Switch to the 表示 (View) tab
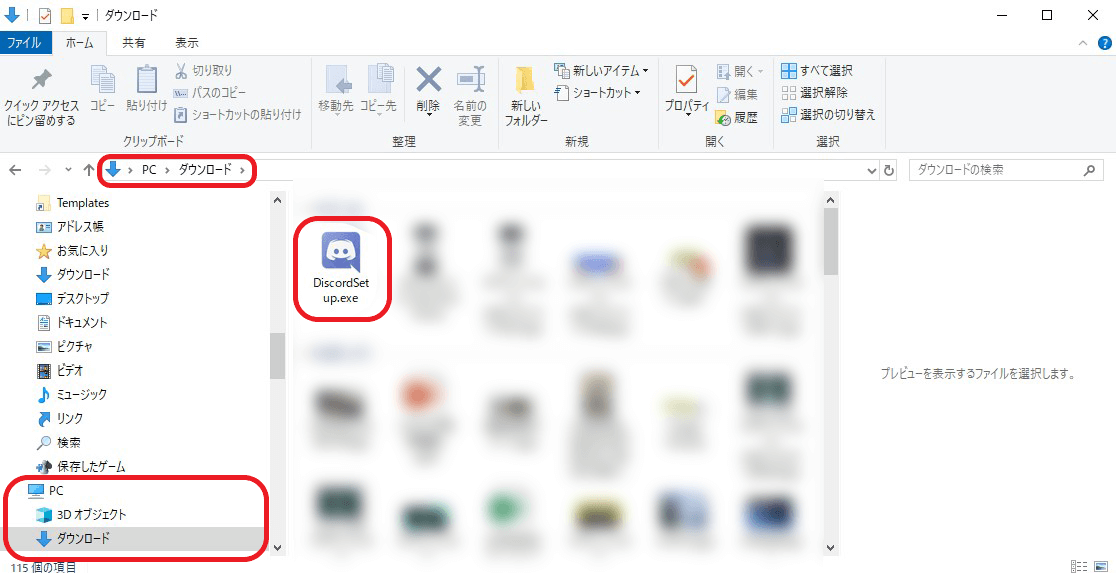Viewport: 1116px width, 573px height. point(186,43)
